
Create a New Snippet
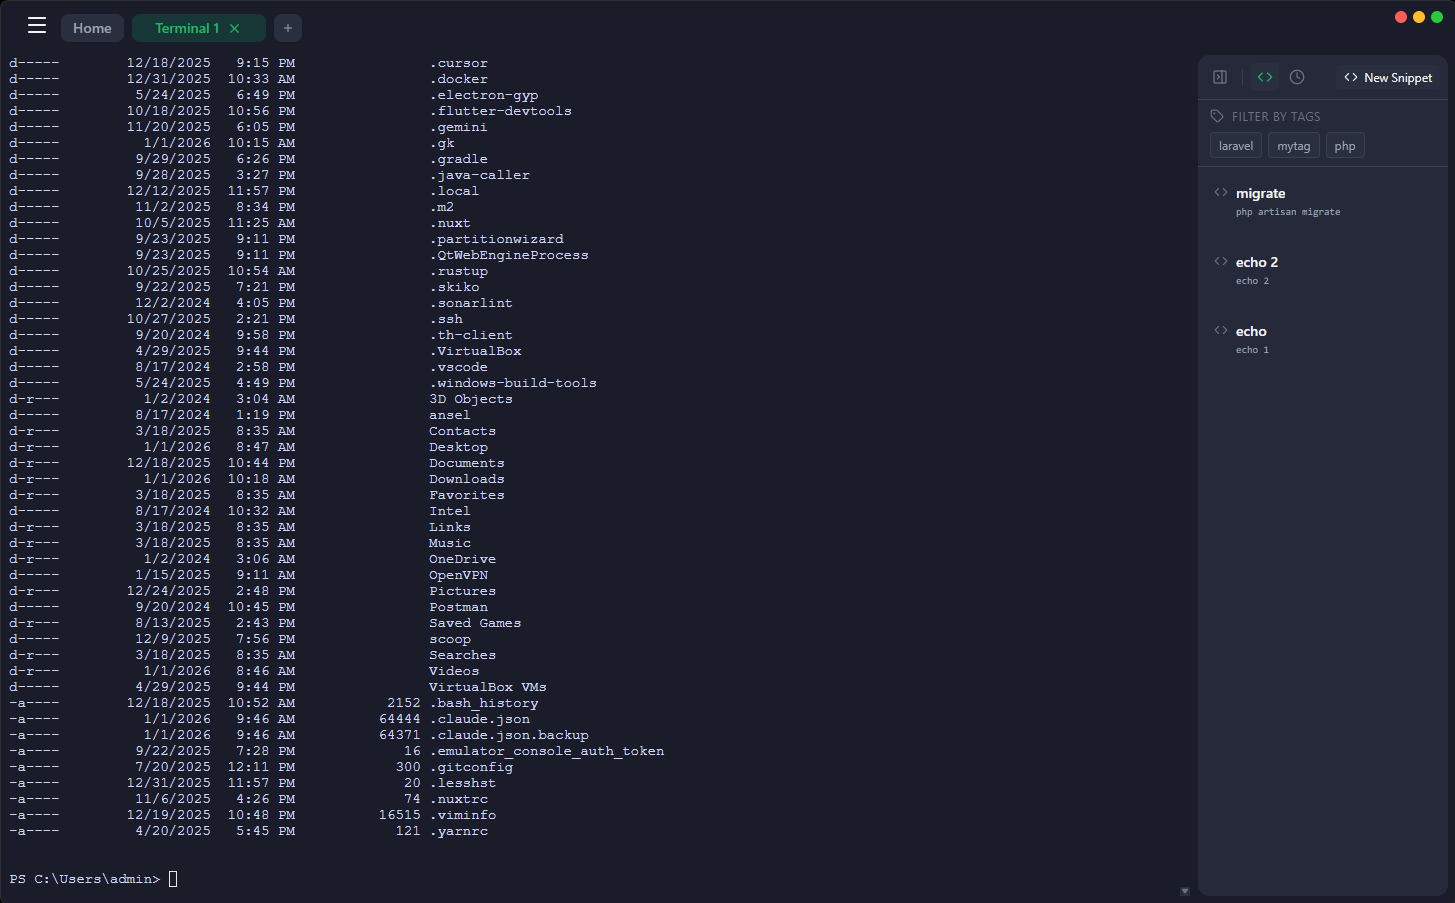(x=1389, y=76)
